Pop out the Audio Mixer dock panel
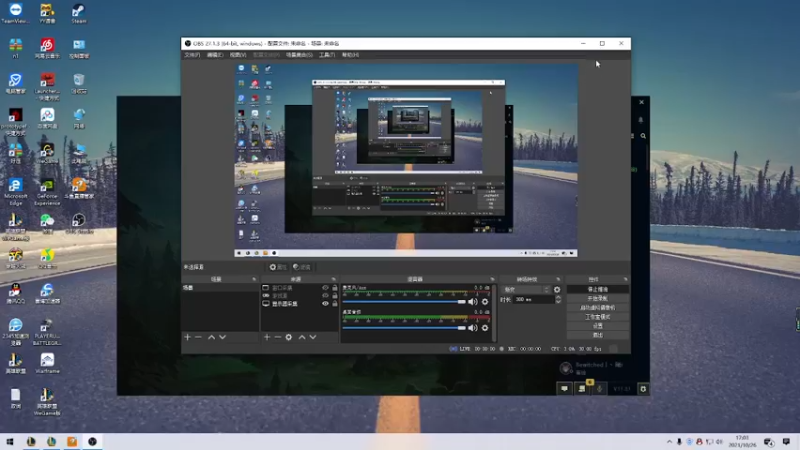 pos(492,280)
